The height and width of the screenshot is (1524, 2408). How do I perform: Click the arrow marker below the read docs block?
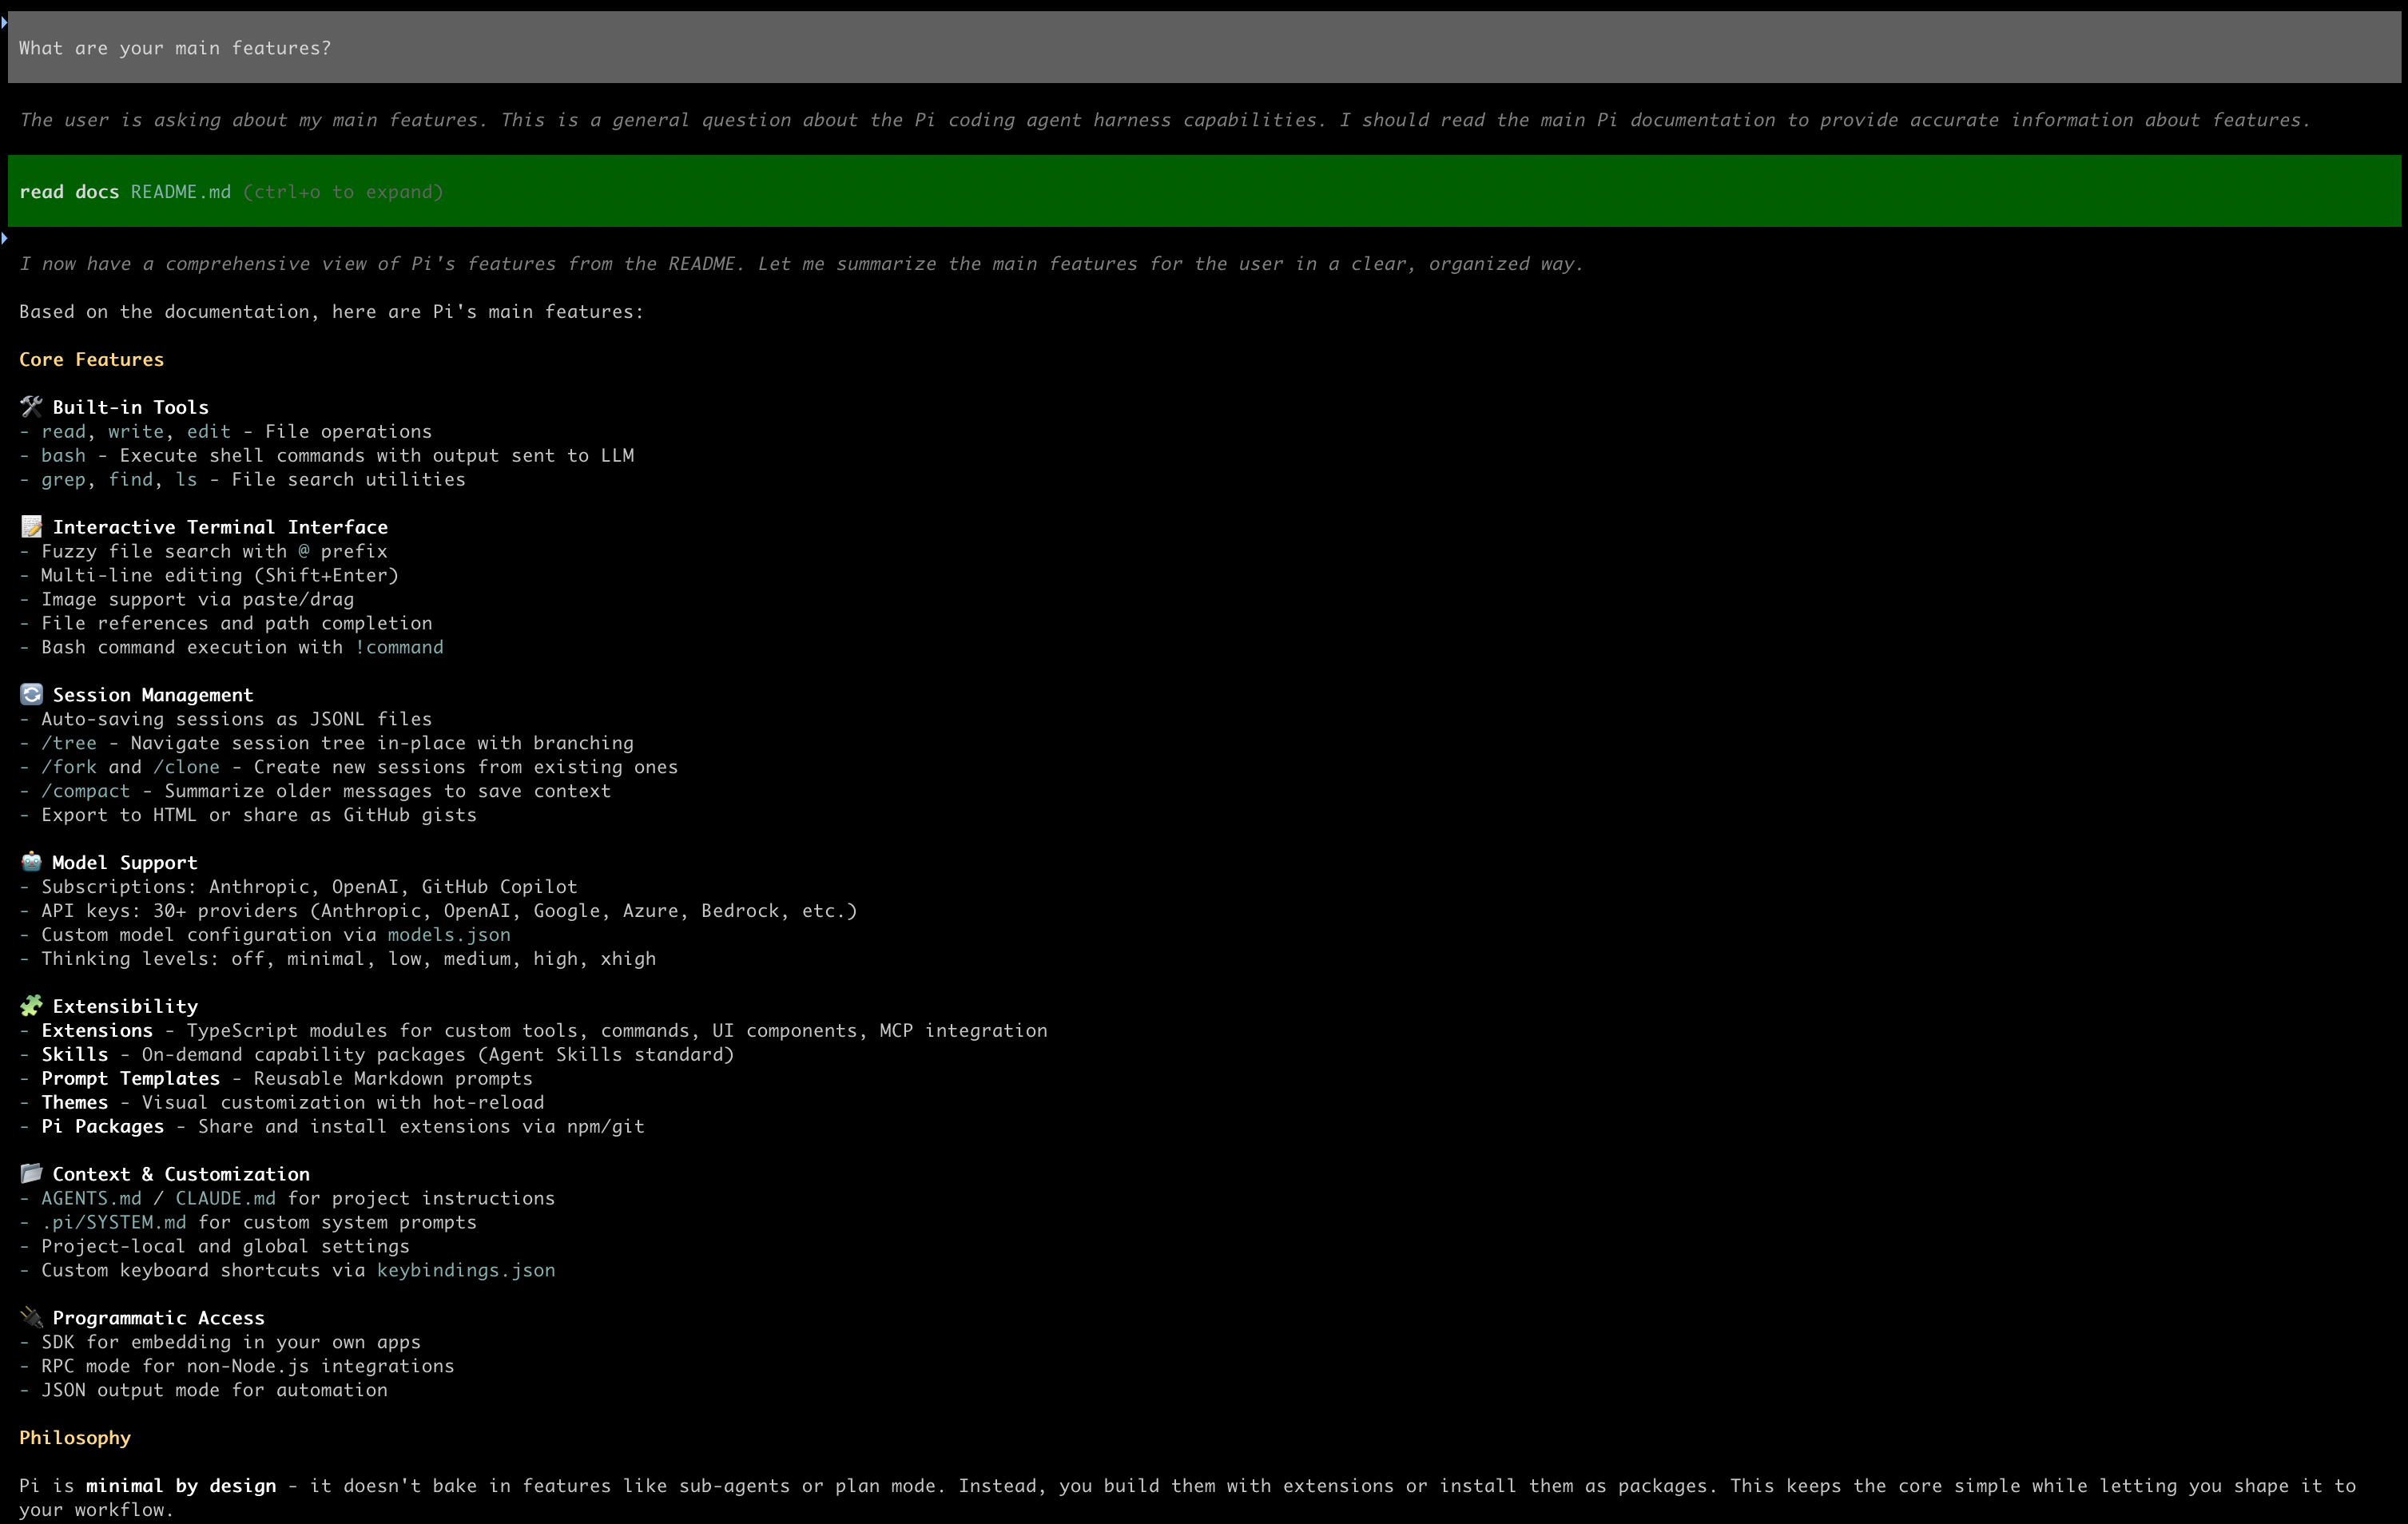pyautogui.click(x=4, y=238)
